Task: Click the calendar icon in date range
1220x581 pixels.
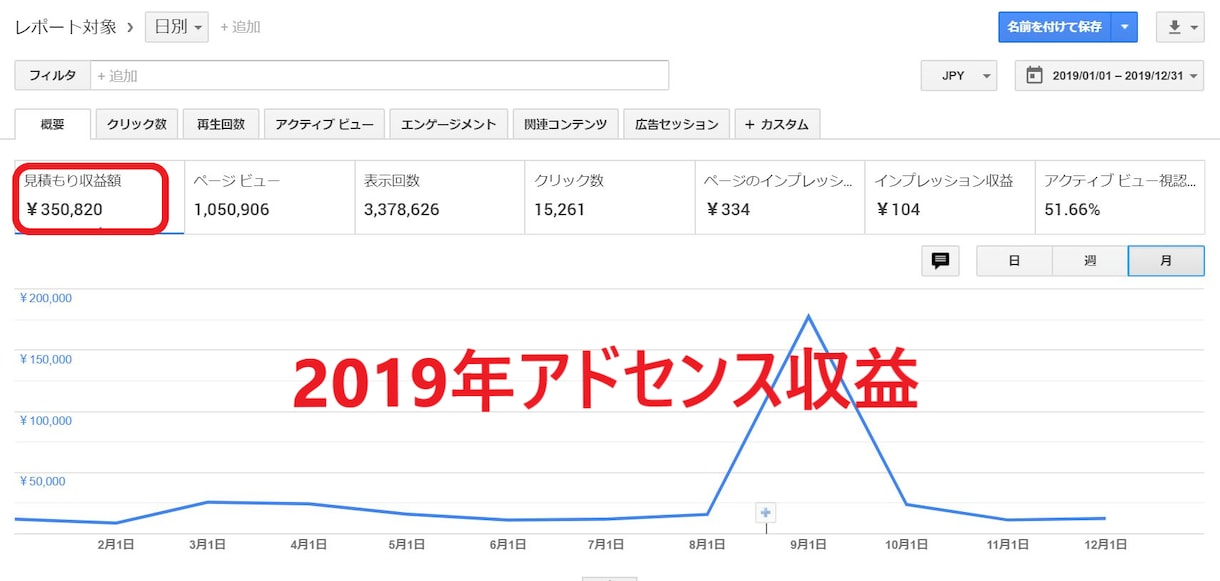Action: [x=1034, y=75]
